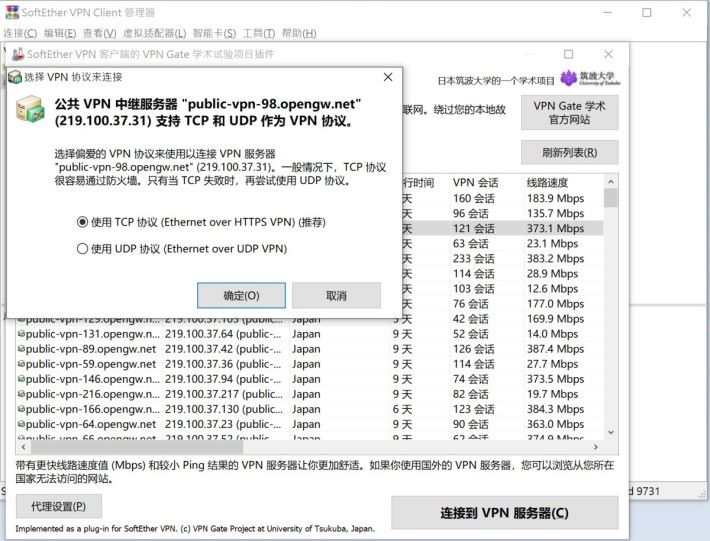This screenshot has height=541, width=710.
Task: Click the SoftEther VPN Client title bar icon
Action: [x=12, y=12]
